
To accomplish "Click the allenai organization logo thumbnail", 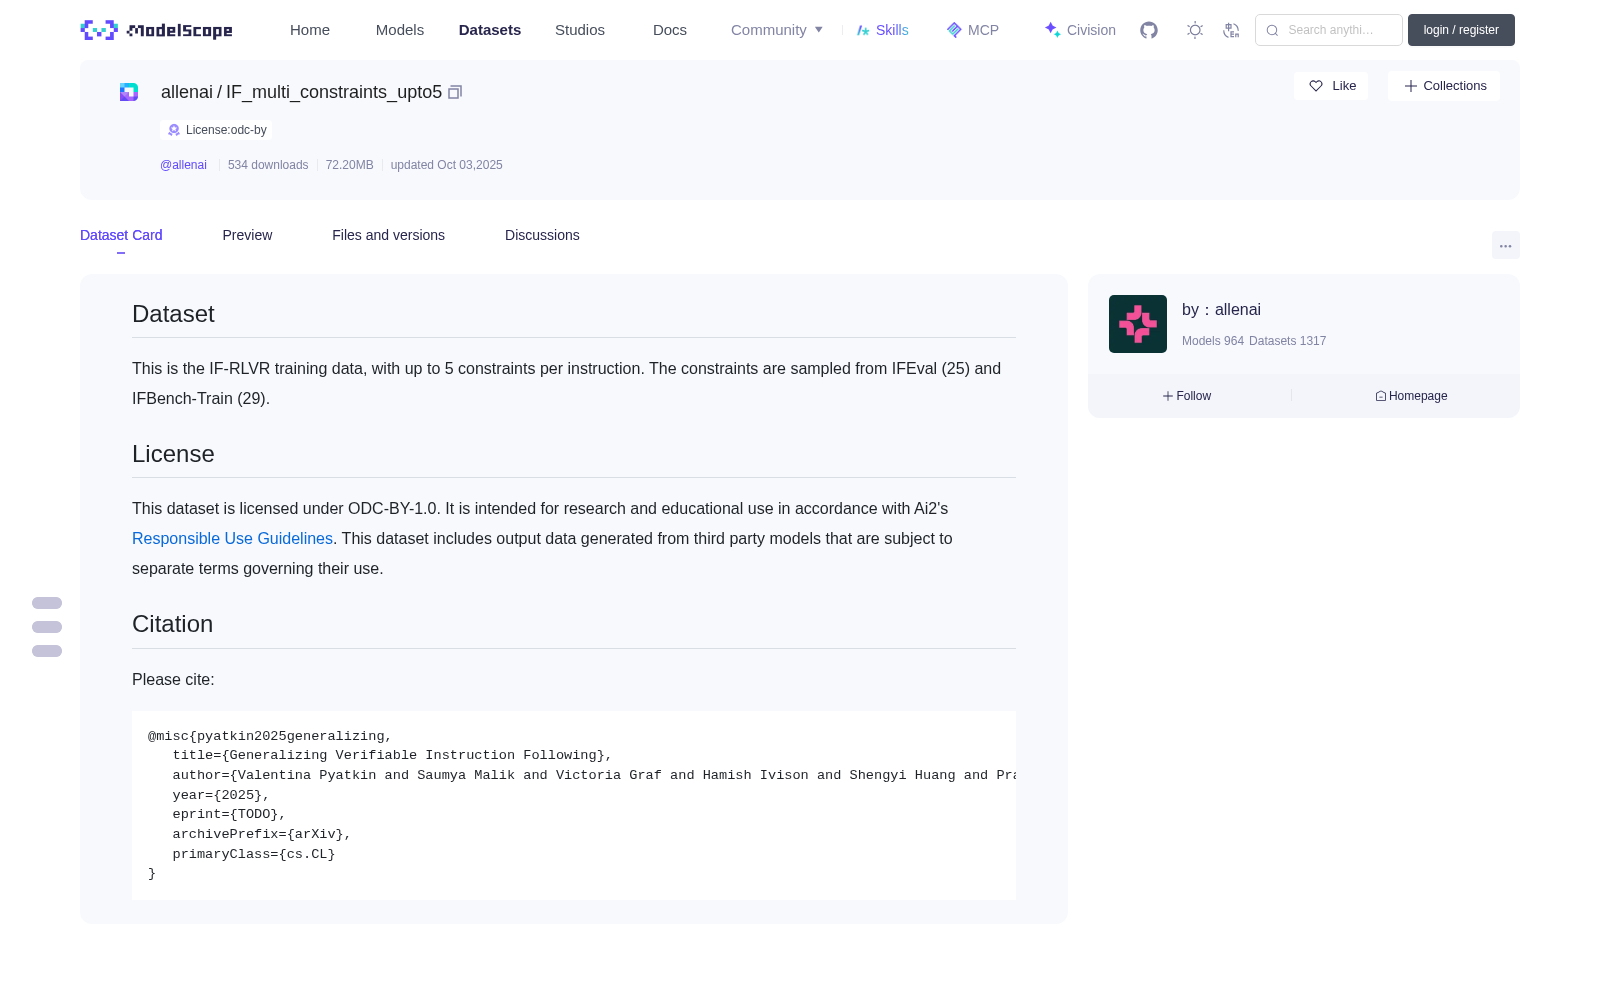I will (1138, 324).
